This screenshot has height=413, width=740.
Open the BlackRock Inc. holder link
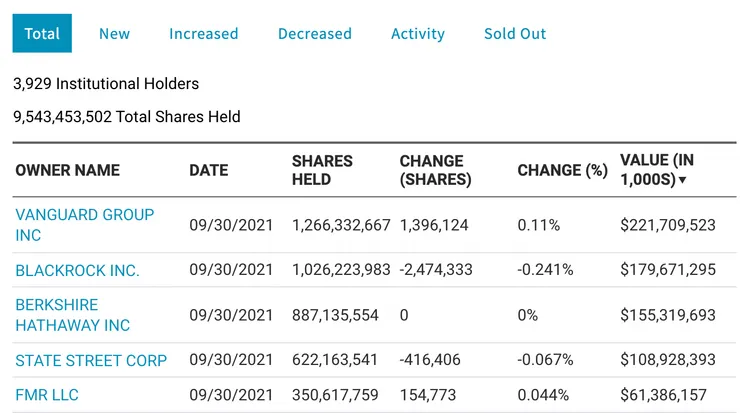pos(77,270)
